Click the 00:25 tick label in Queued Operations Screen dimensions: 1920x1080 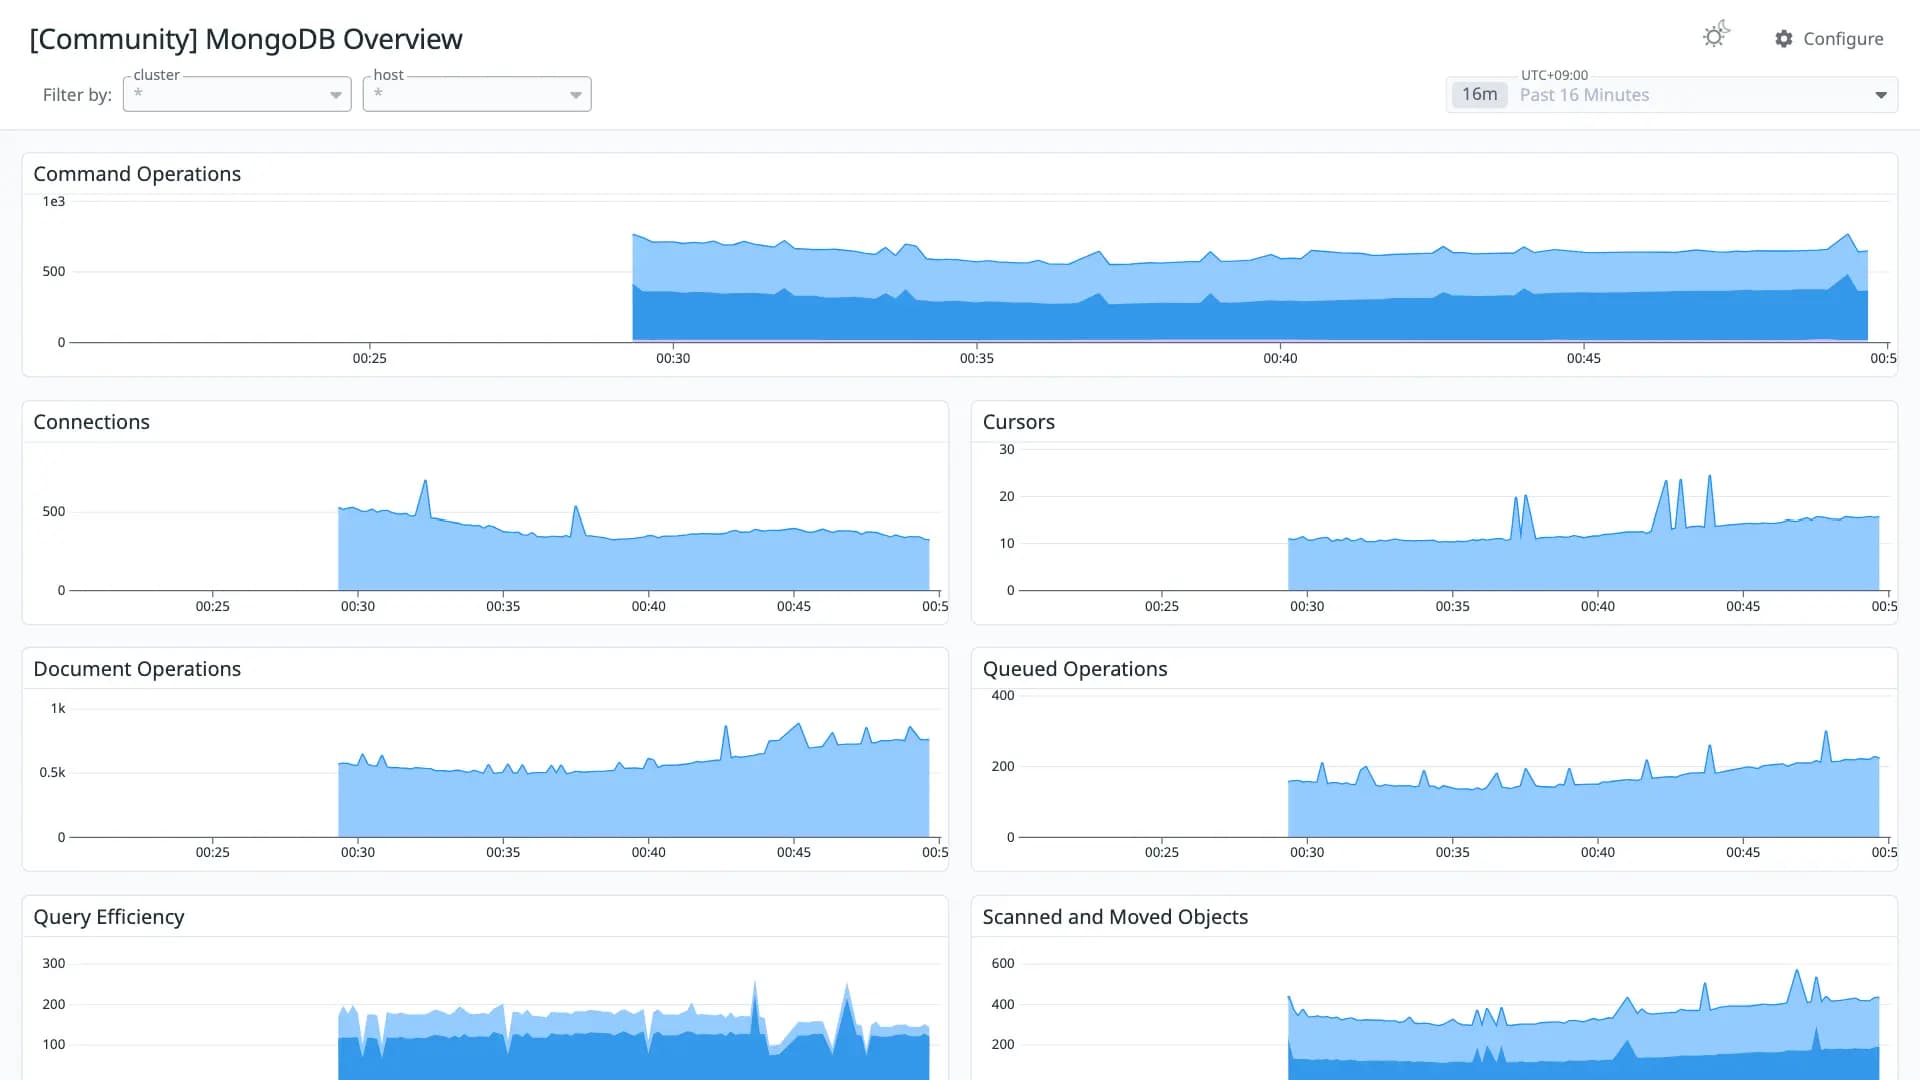tap(1161, 853)
